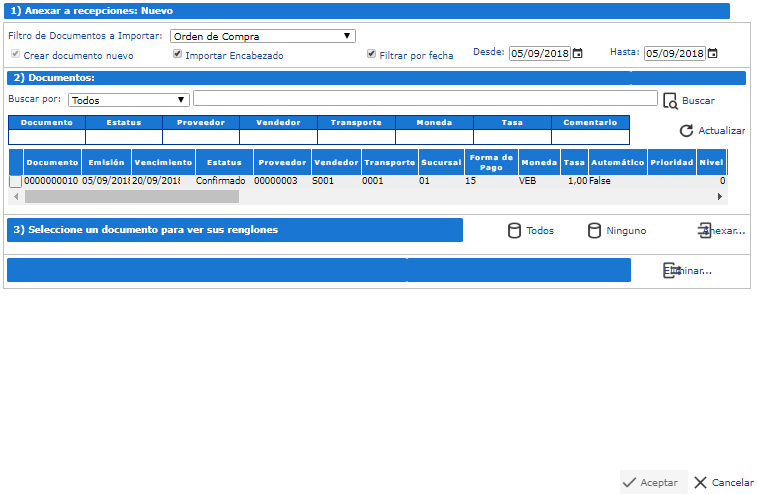
Task: Click the False value in Automático column
Action: (600, 181)
